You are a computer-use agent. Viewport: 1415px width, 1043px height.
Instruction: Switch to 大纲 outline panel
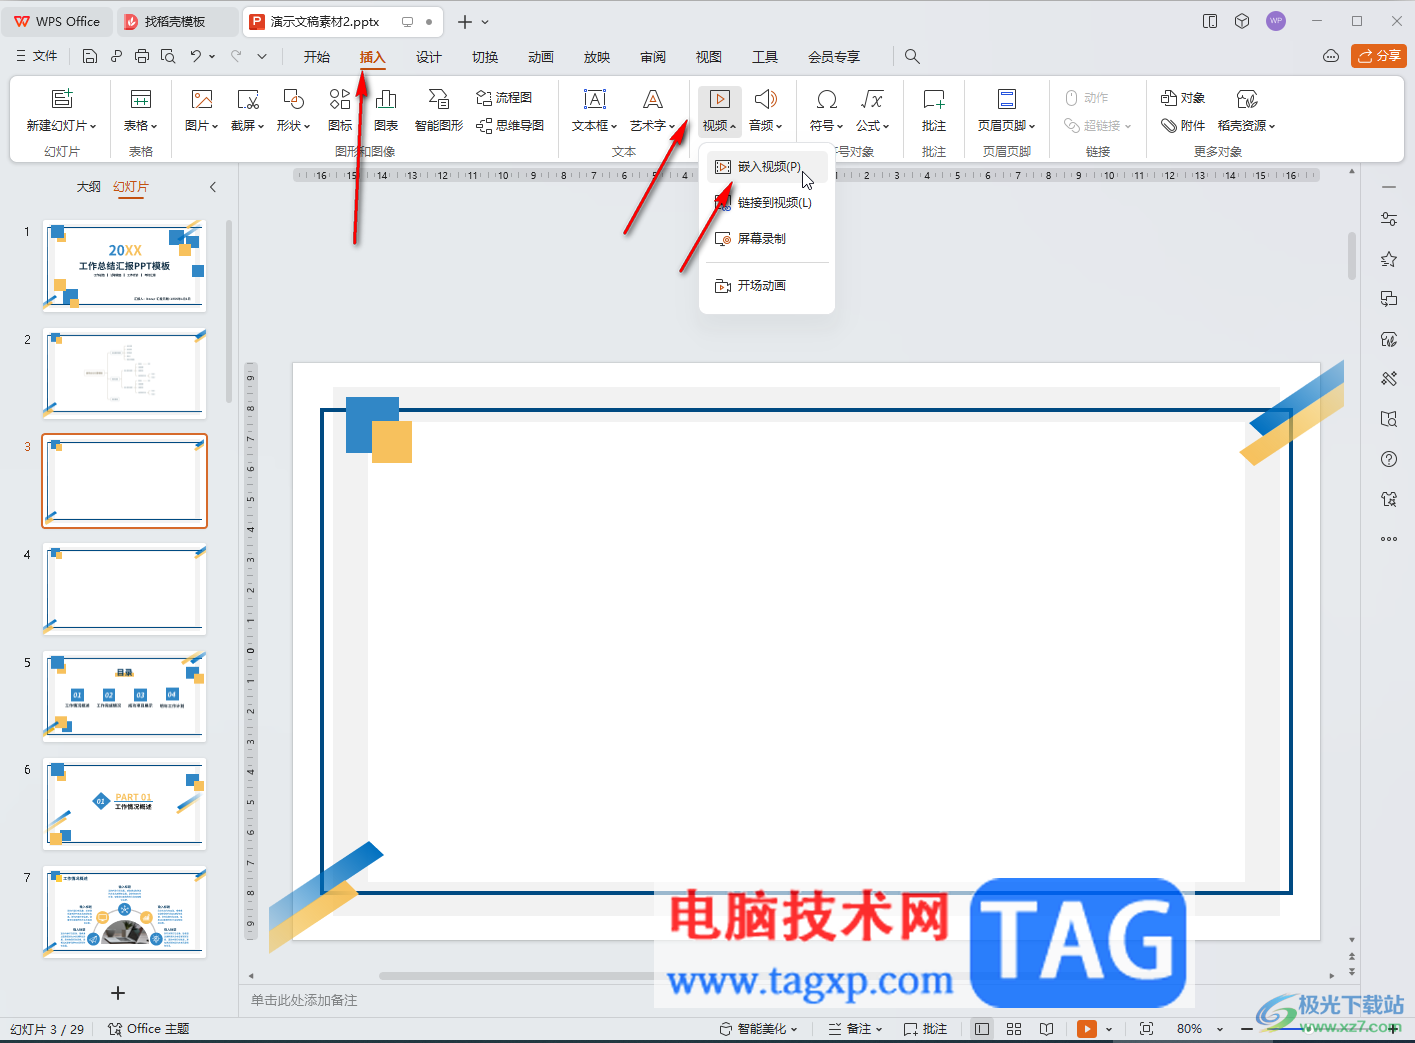point(89,187)
